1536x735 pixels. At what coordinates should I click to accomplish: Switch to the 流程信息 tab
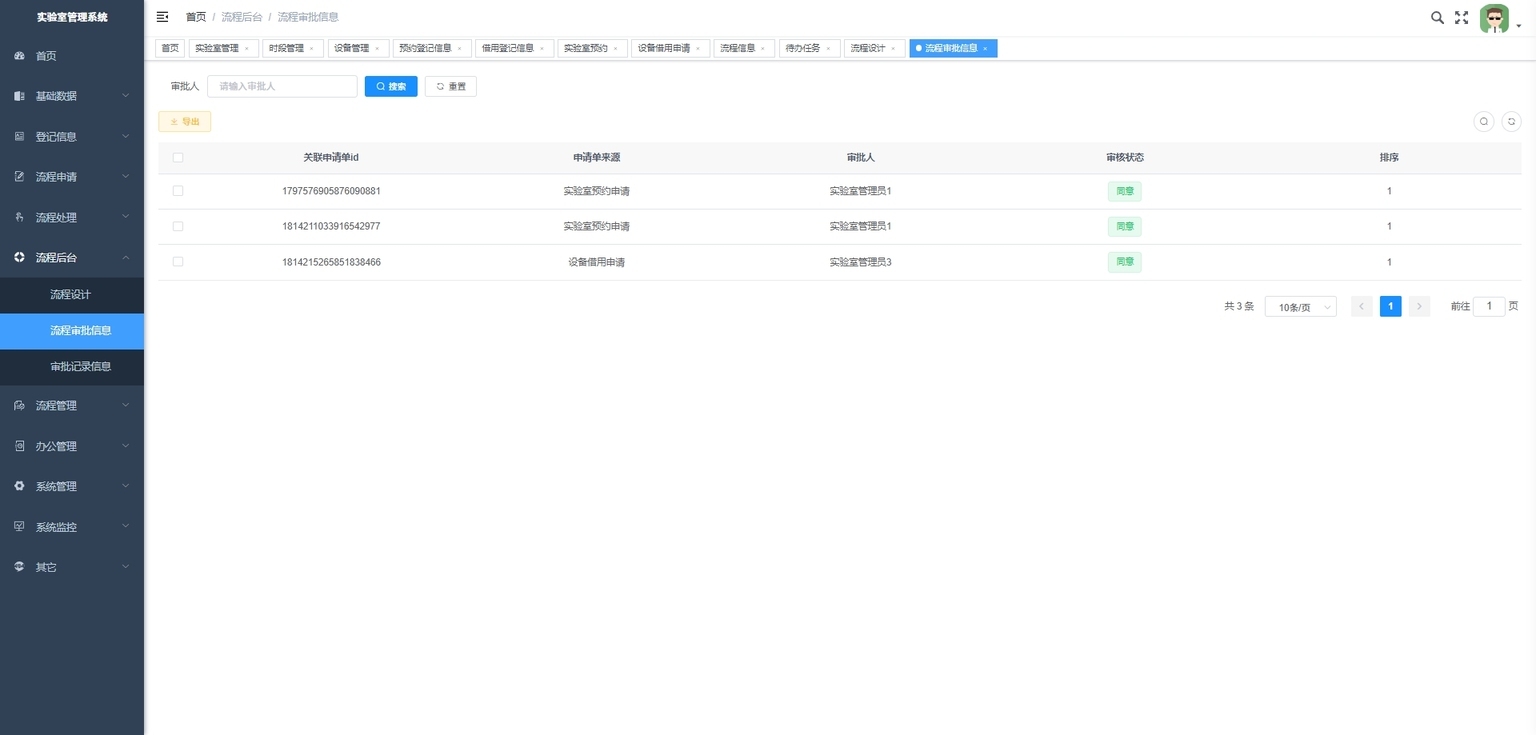click(x=744, y=48)
